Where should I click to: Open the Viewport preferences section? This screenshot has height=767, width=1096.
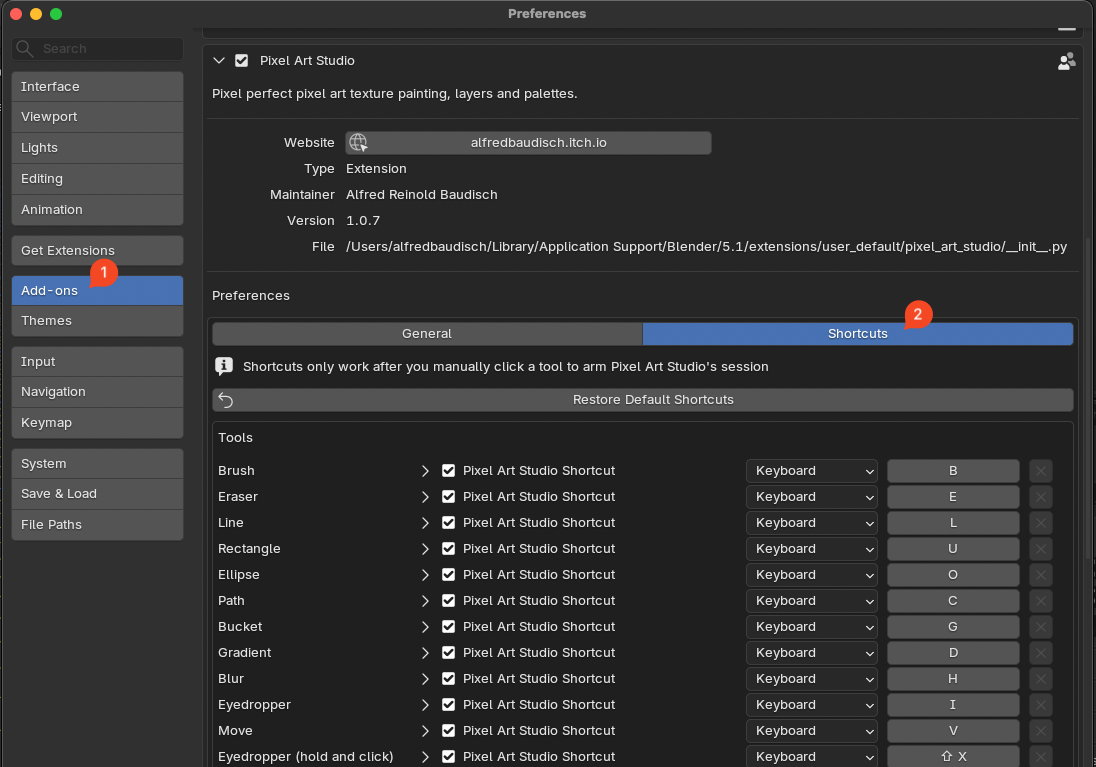(x=97, y=117)
